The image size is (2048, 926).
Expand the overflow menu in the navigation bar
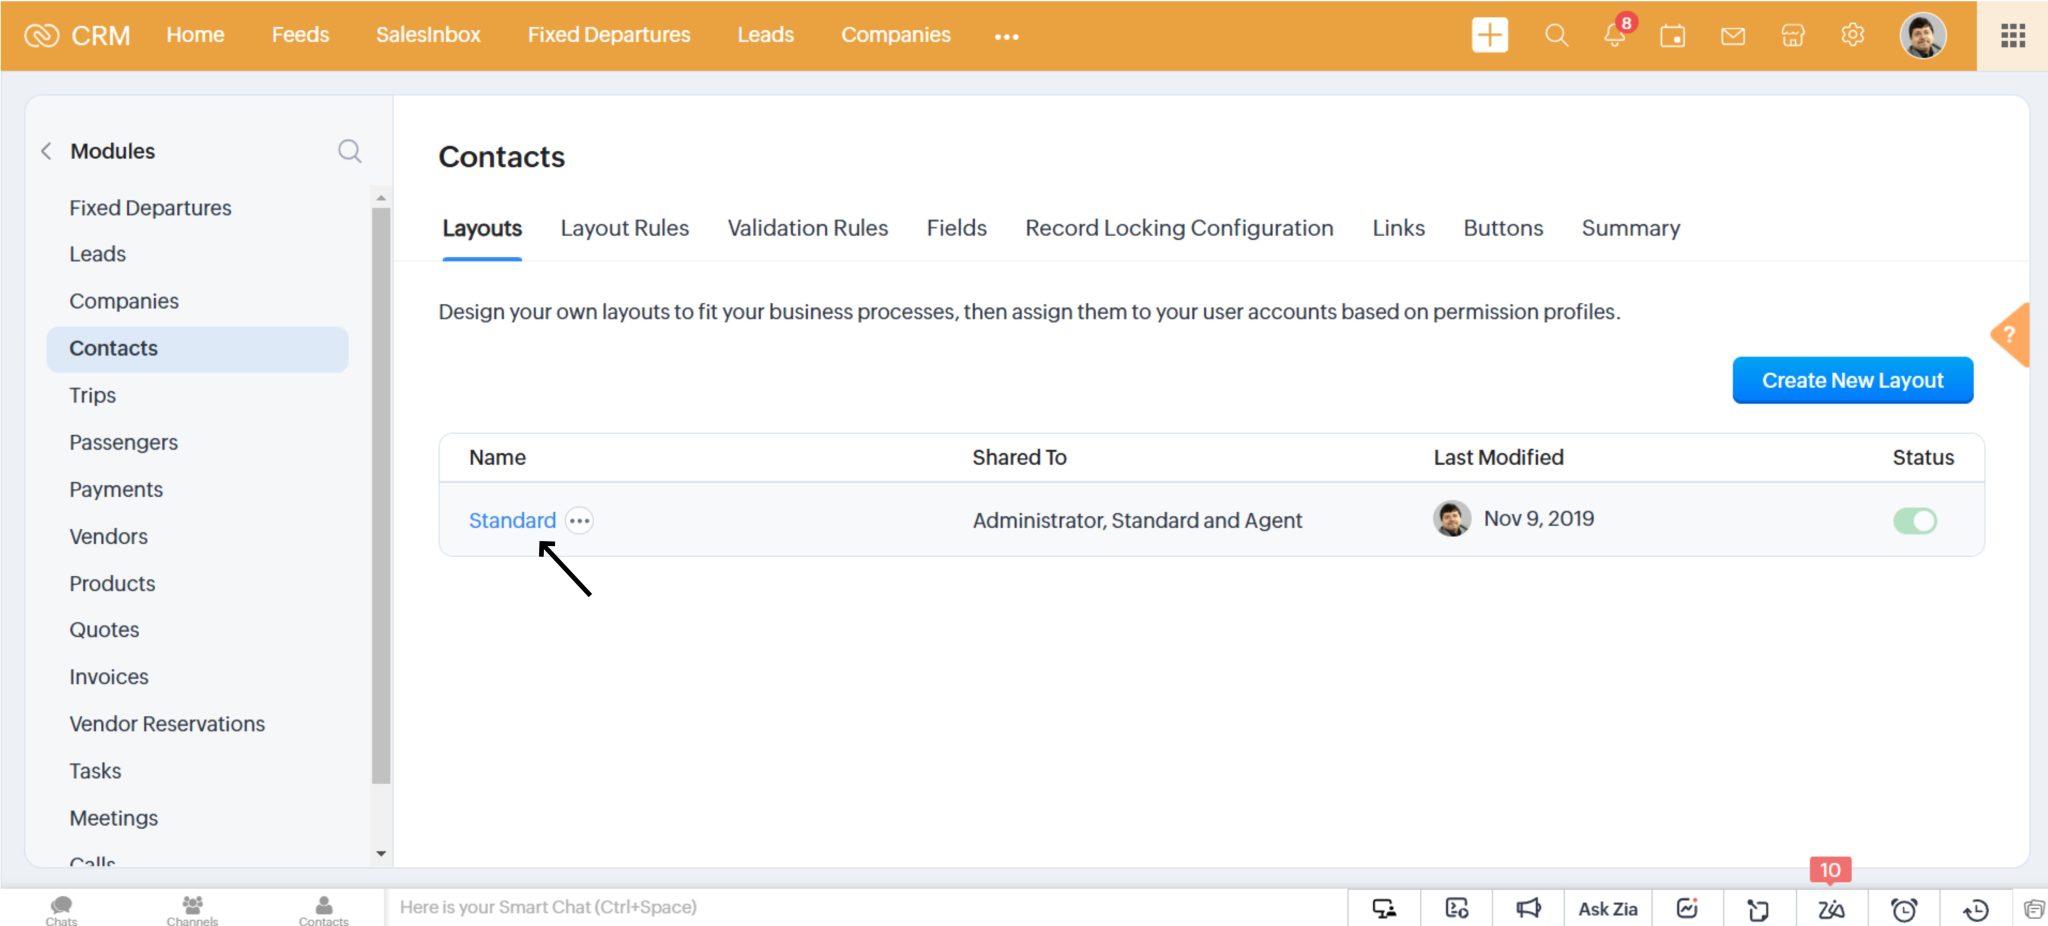[1006, 37]
